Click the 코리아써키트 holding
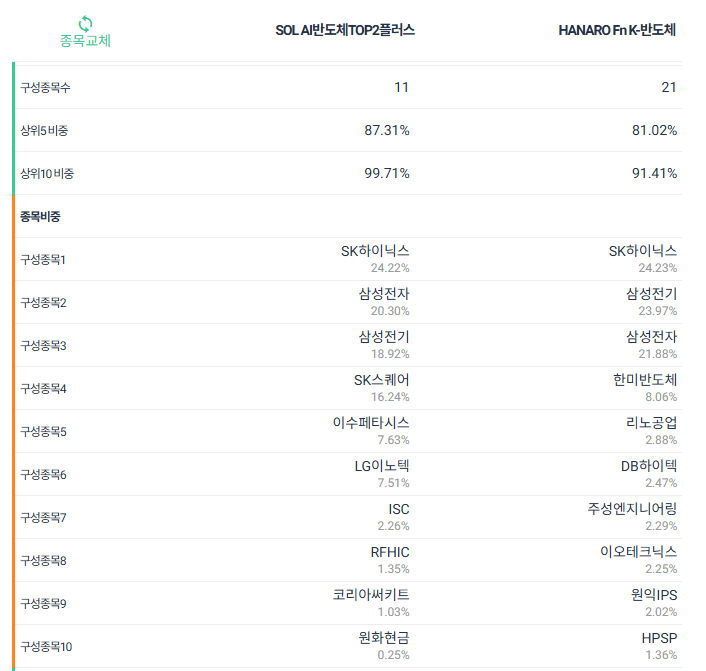This screenshot has height=671, width=706. tap(371, 595)
